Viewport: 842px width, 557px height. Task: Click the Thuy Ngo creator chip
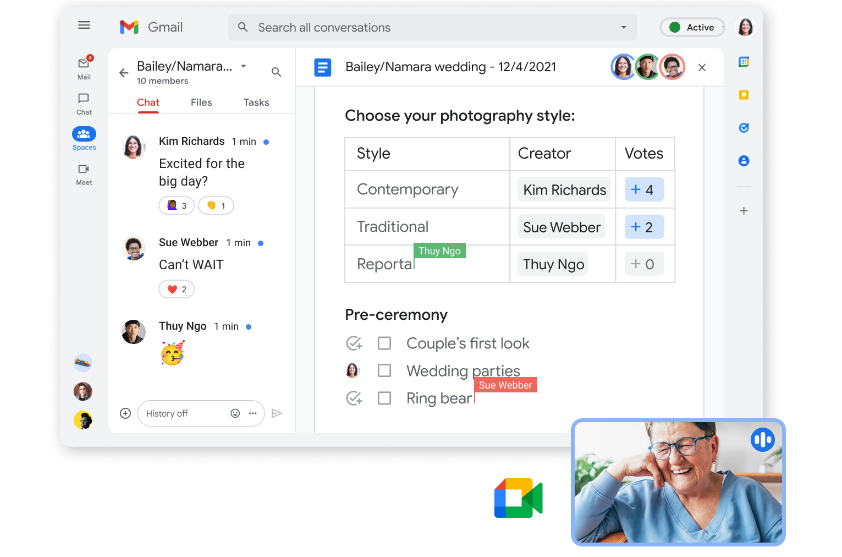pos(553,264)
